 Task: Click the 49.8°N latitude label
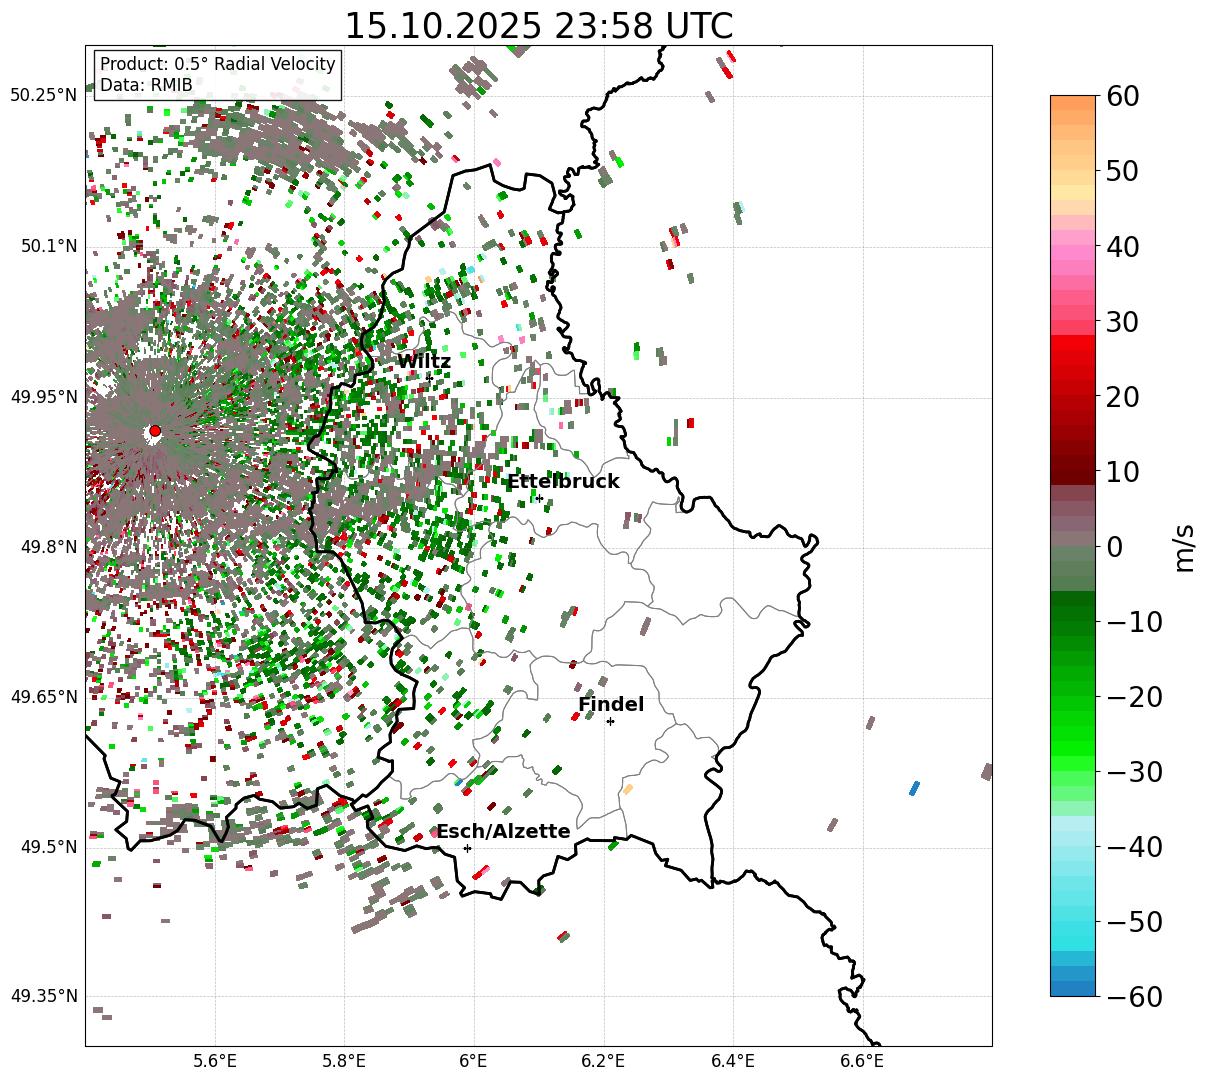click(x=47, y=547)
